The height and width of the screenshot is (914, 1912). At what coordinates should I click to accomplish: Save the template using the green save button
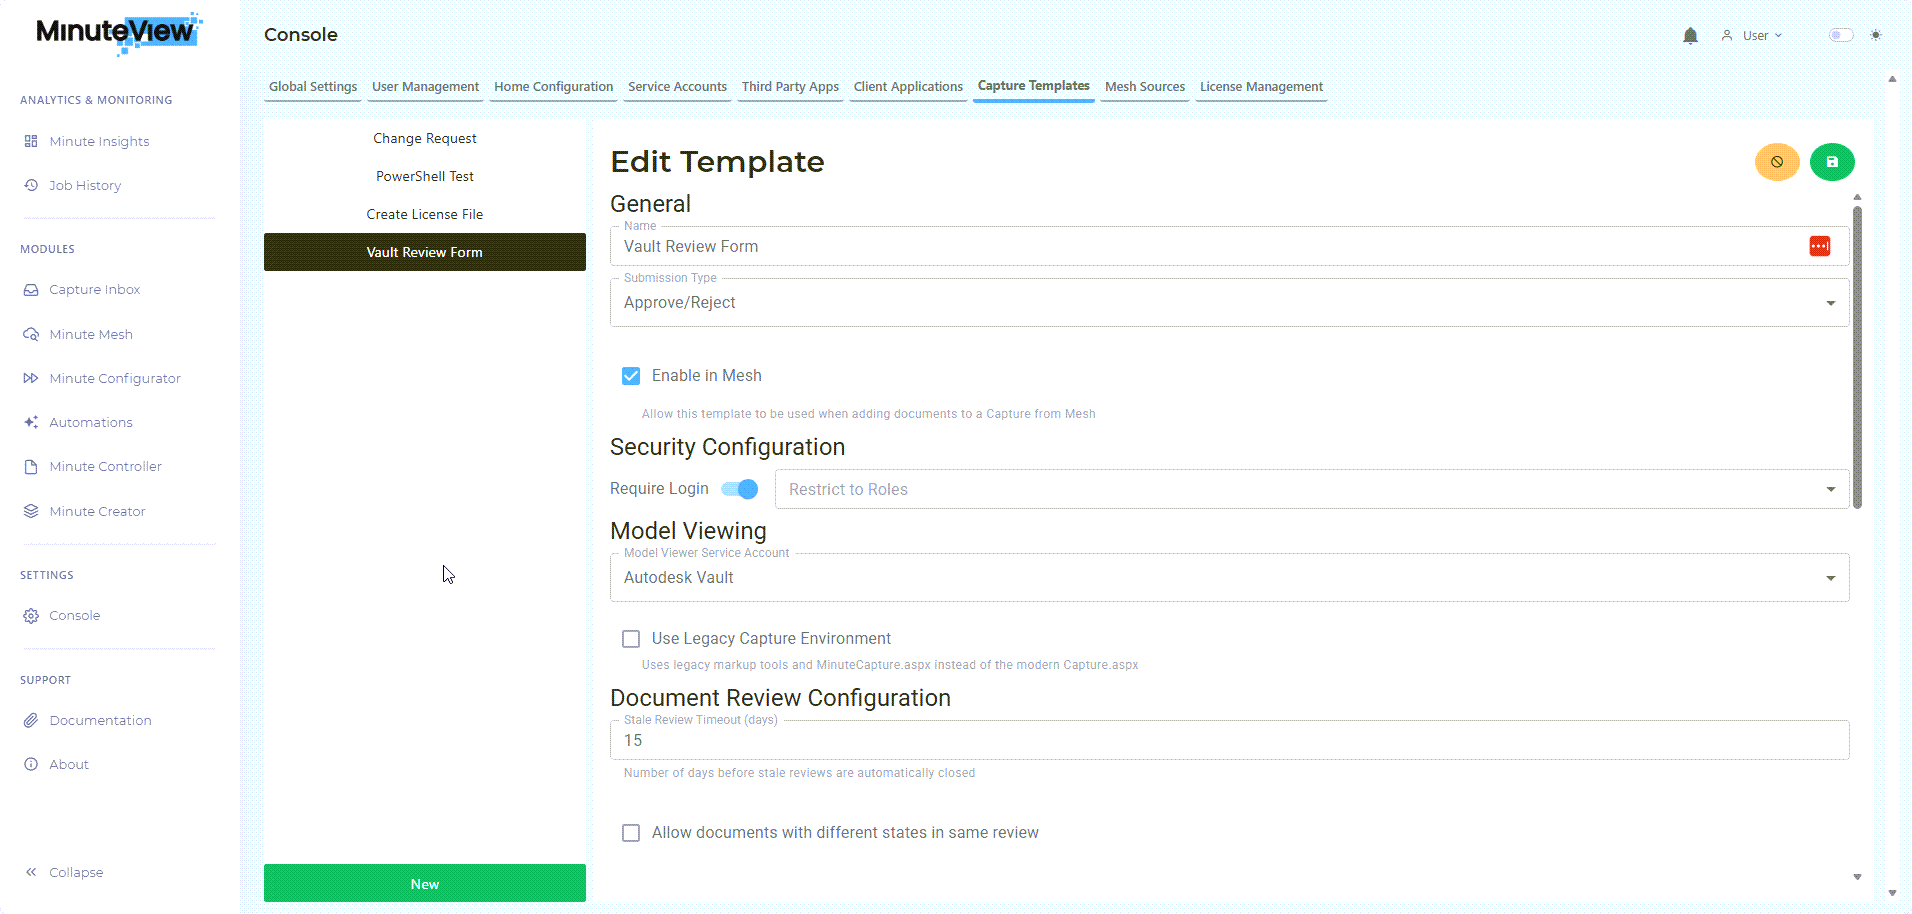coord(1832,161)
